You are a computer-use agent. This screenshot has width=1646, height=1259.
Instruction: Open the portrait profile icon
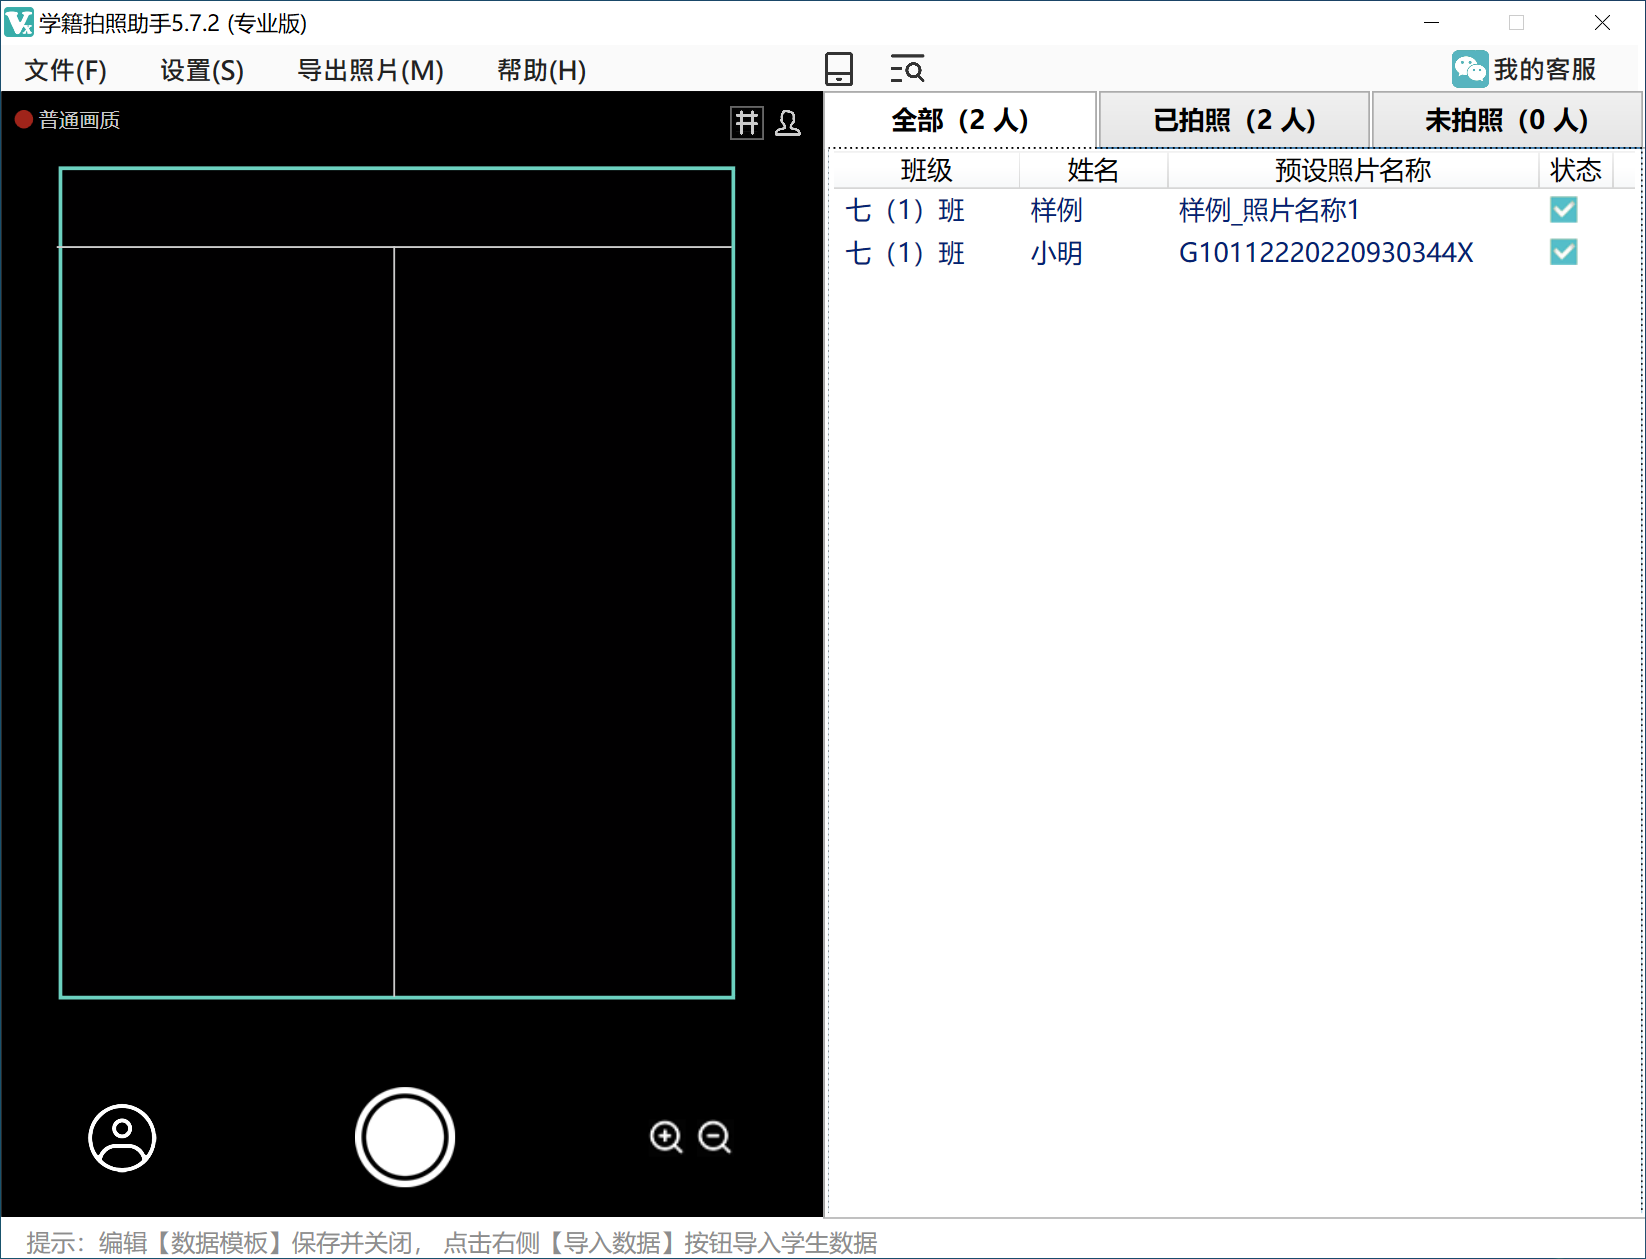coord(122,1137)
